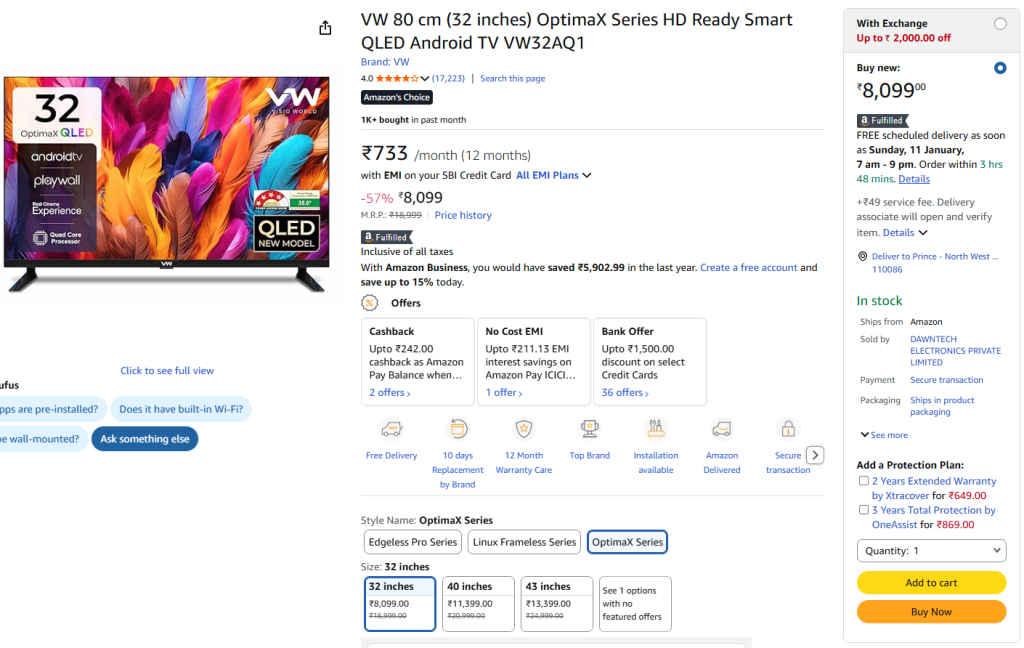Click the share icon above the product image
1024x648 pixels.
(325, 28)
